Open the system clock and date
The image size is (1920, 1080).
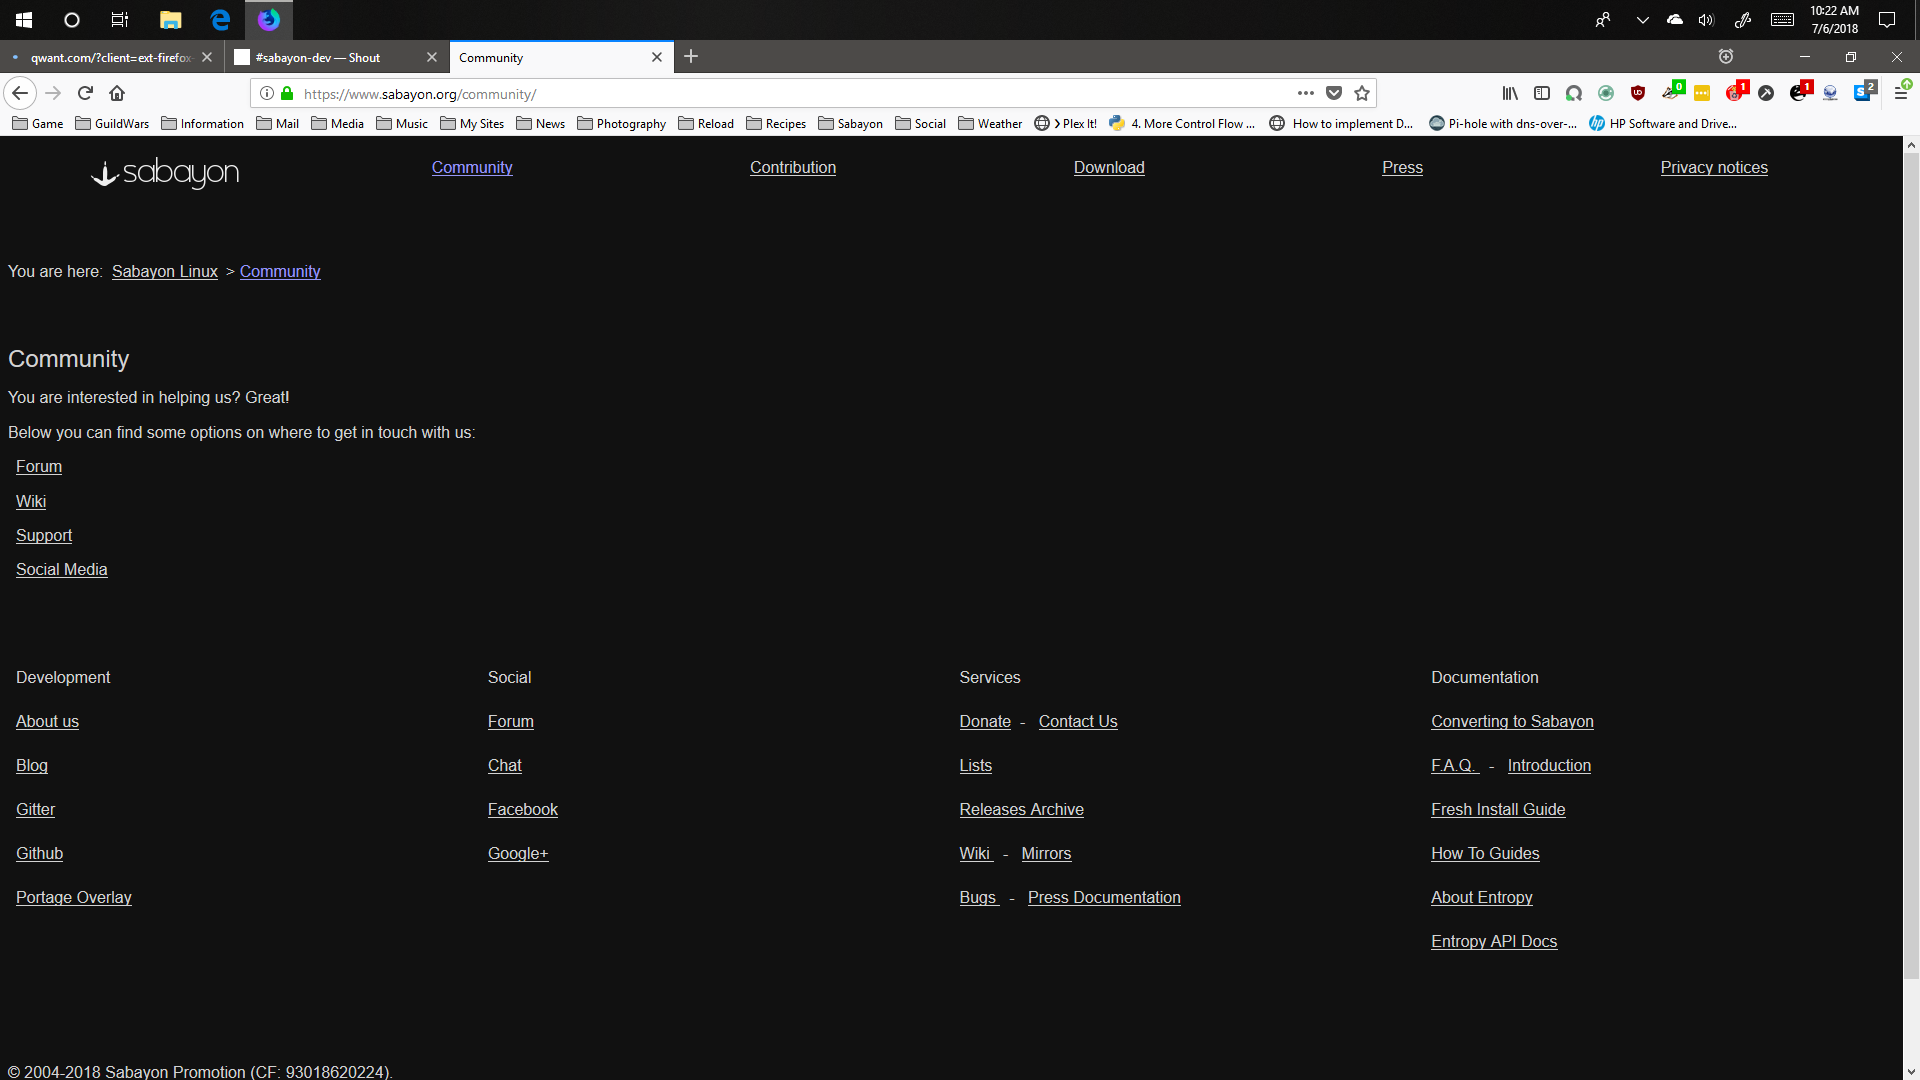coord(1834,20)
